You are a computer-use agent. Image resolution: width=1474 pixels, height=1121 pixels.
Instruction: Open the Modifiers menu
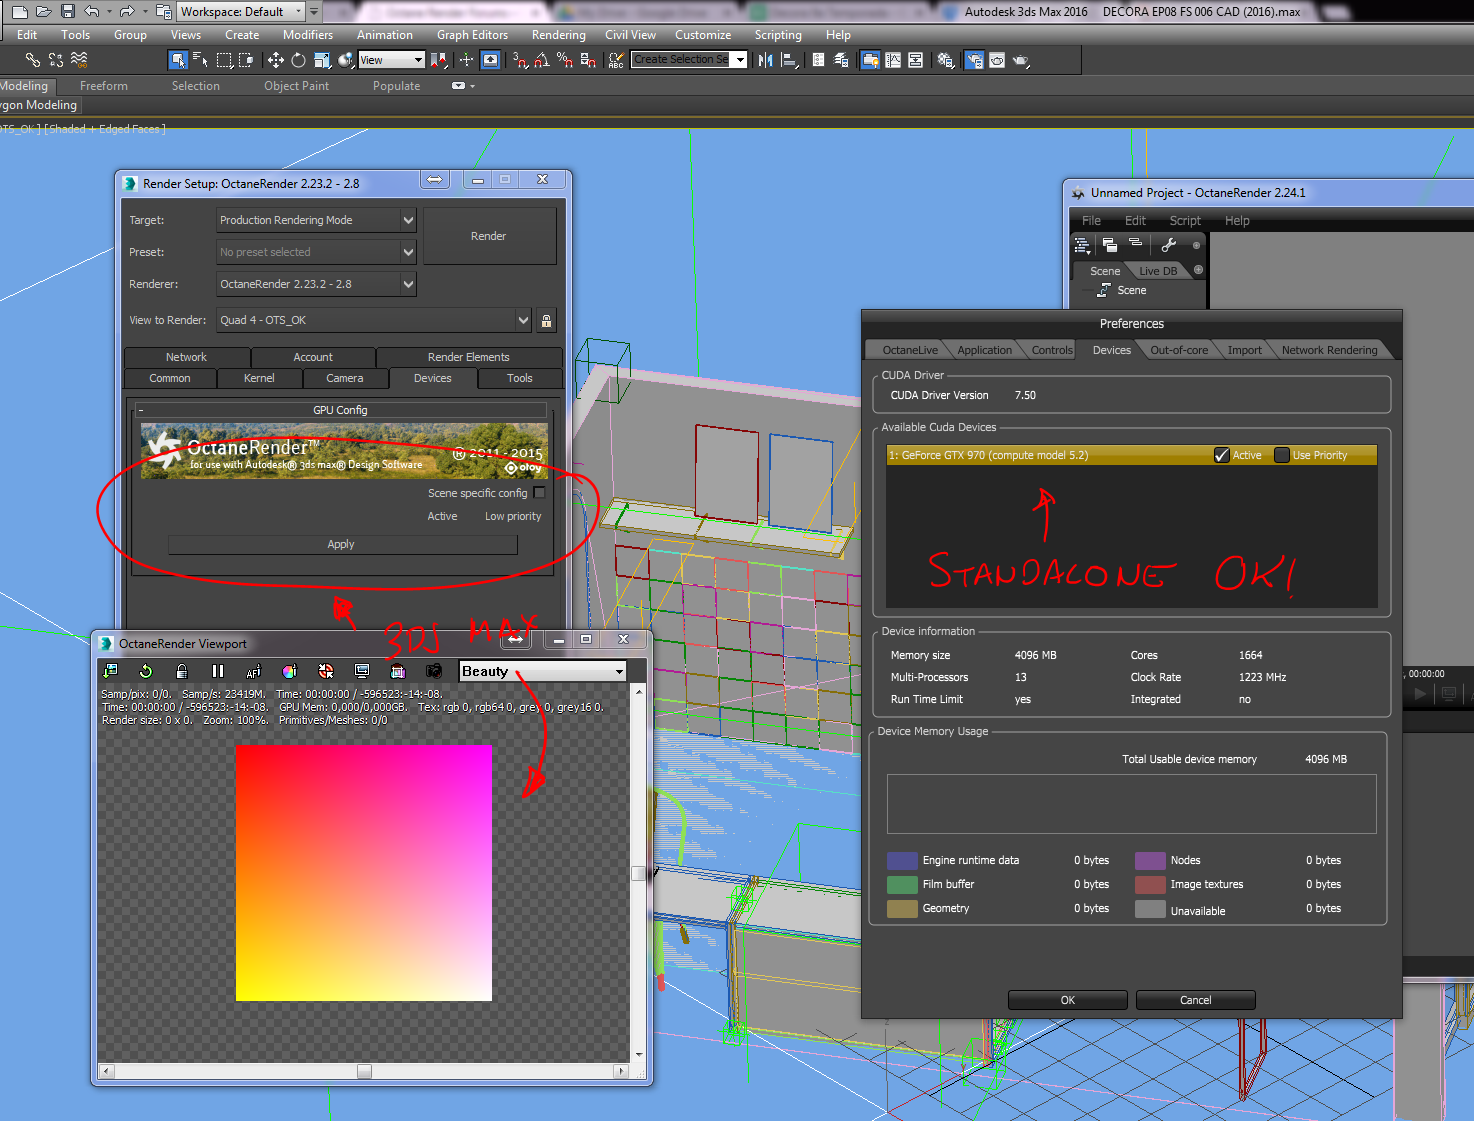(308, 35)
